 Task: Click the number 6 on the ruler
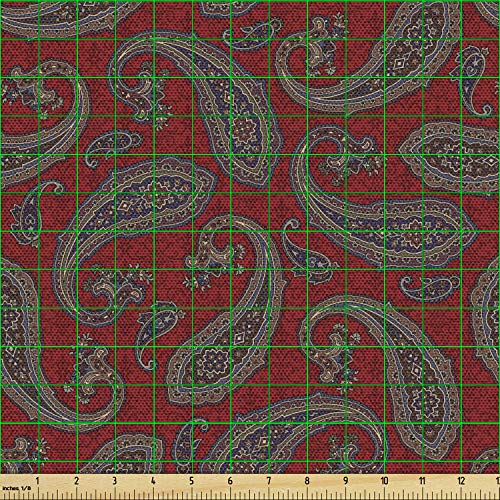click(x=230, y=481)
